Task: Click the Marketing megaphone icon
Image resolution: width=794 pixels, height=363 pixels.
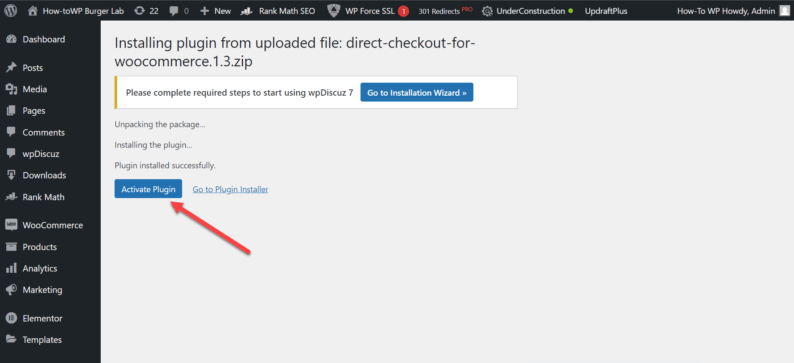Action: click(x=11, y=290)
